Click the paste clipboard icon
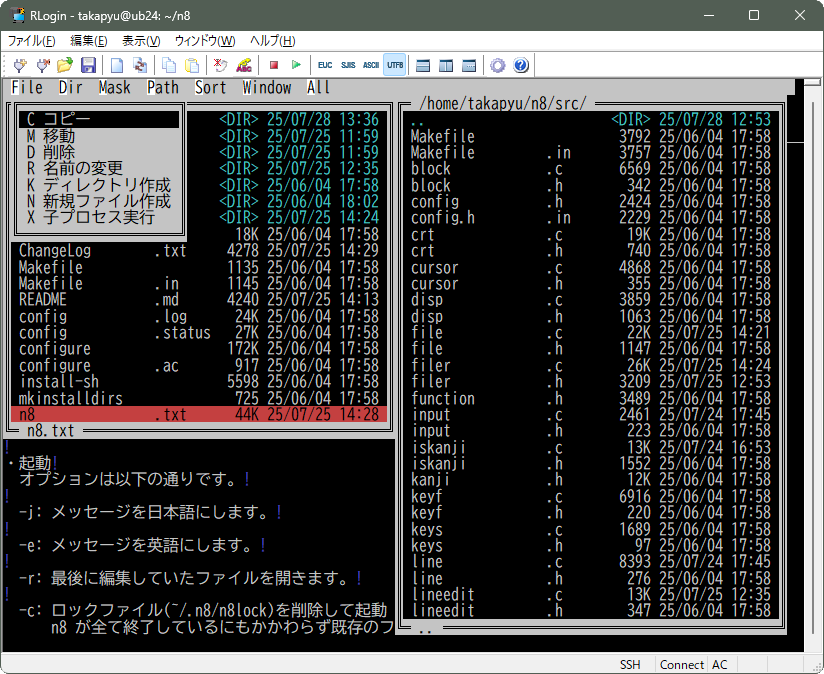Viewport: 824px width, 674px height. click(x=192, y=65)
